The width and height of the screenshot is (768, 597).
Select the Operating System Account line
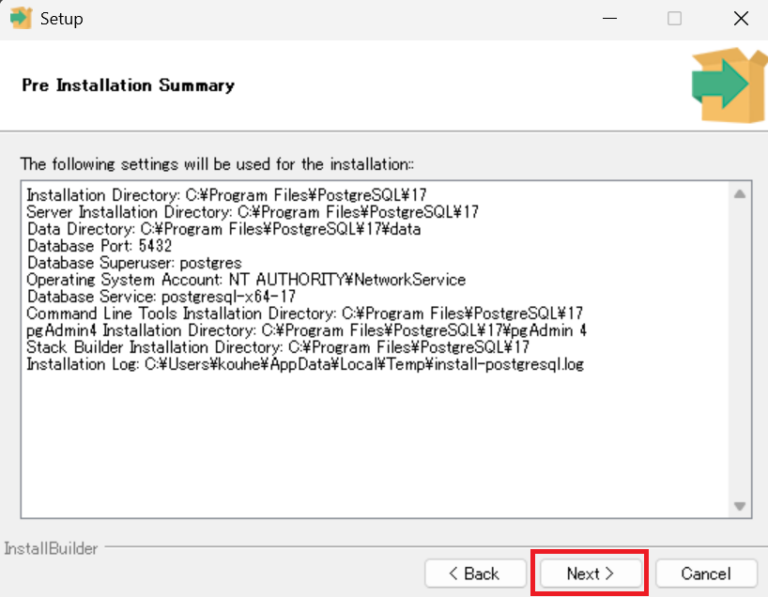pos(245,280)
